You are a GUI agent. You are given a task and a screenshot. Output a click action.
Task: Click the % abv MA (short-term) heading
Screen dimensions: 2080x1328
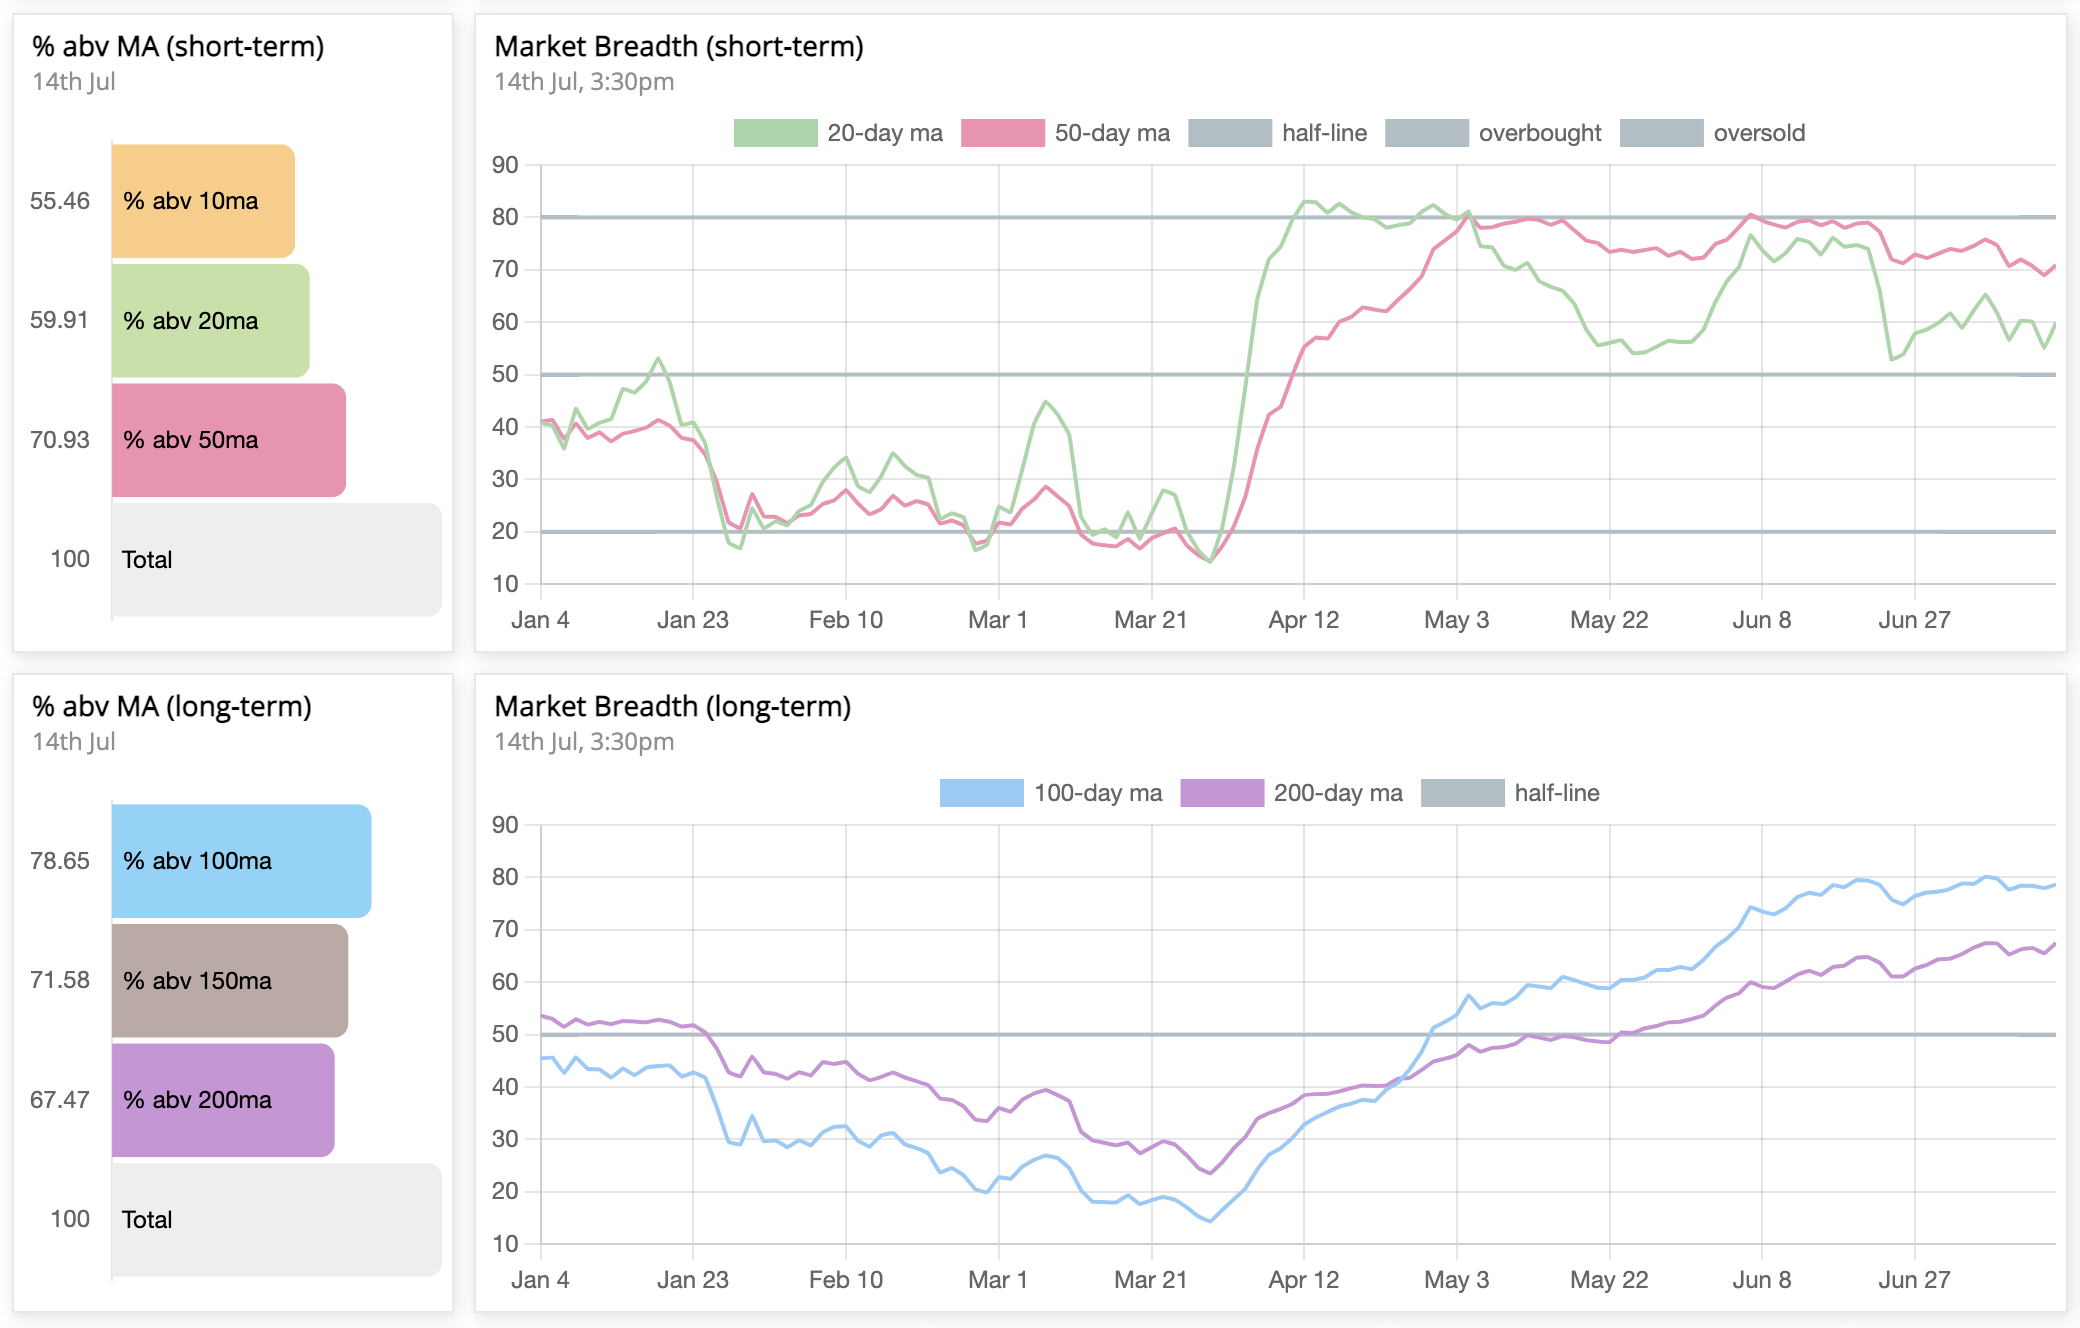click(178, 46)
